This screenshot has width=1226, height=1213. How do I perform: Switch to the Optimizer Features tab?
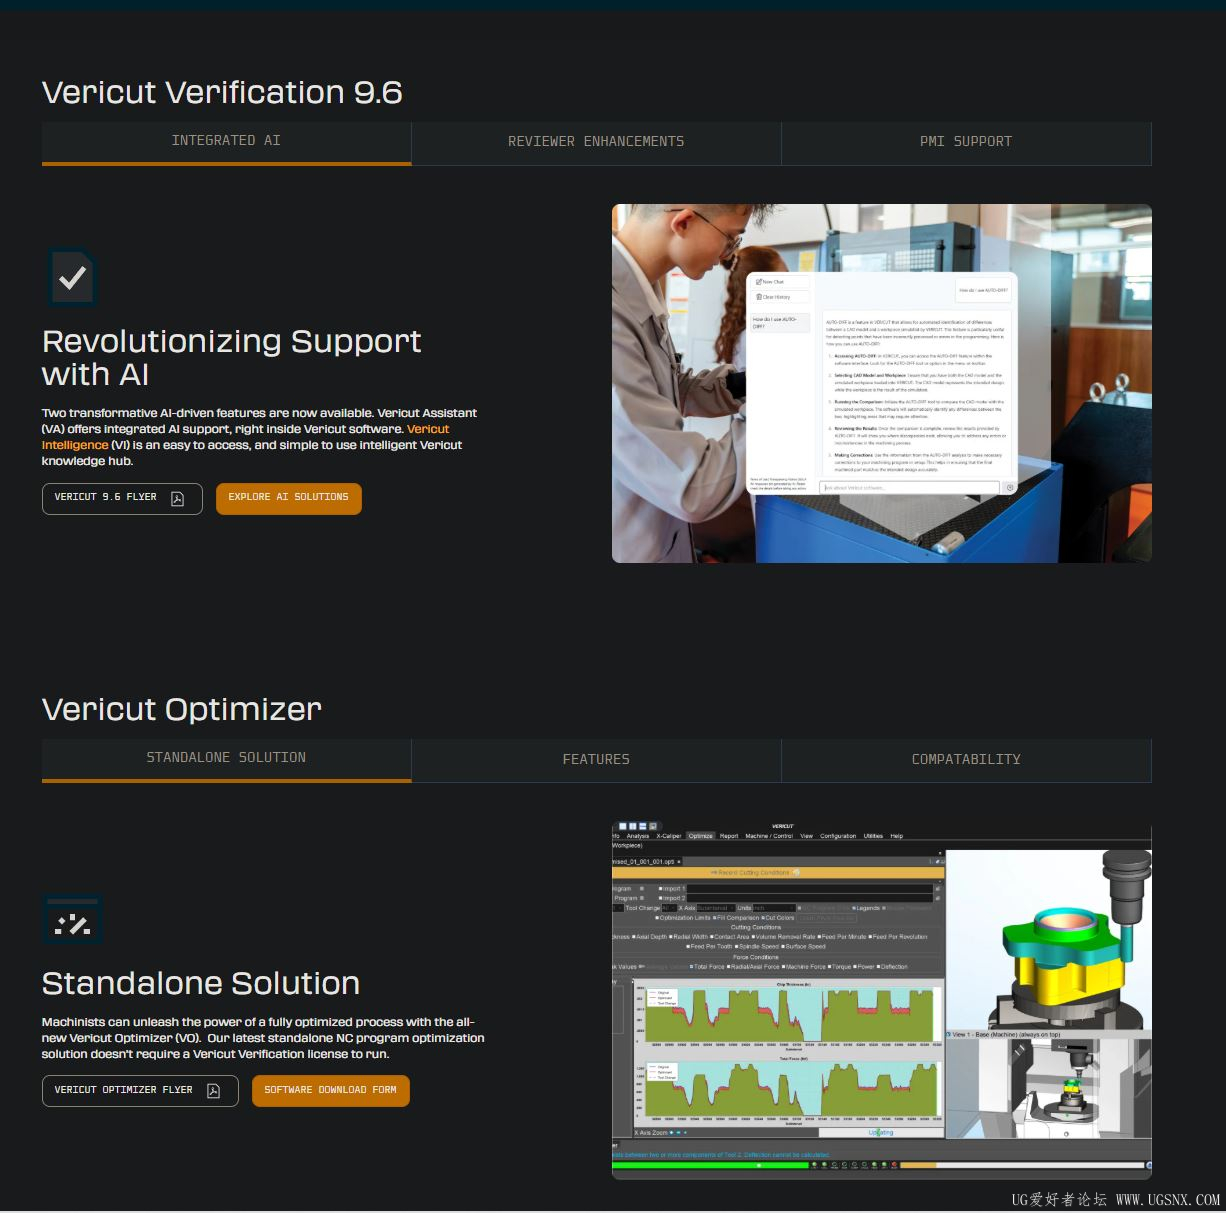click(x=596, y=759)
